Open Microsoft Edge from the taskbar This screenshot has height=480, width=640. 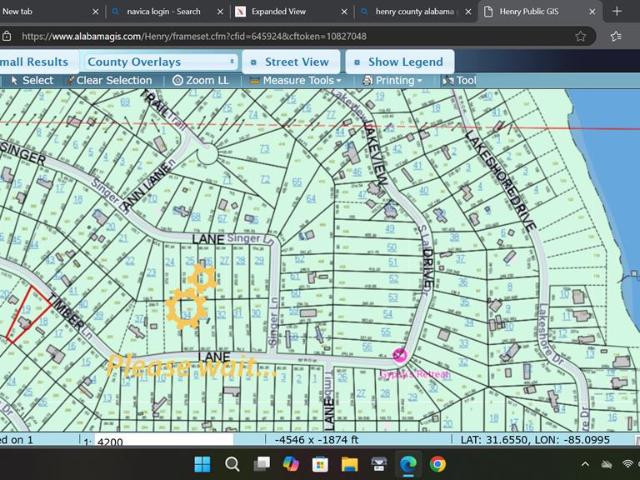408,464
